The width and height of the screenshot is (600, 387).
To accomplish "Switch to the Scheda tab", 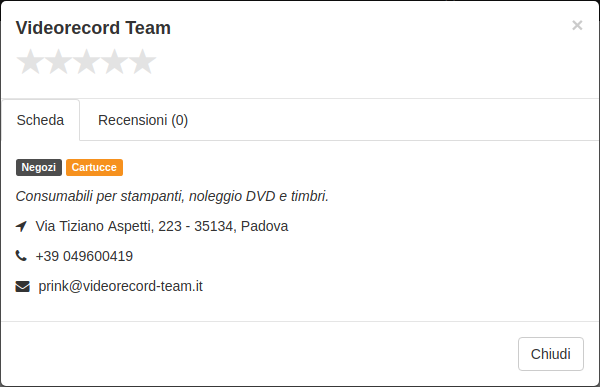I will (41, 120).
